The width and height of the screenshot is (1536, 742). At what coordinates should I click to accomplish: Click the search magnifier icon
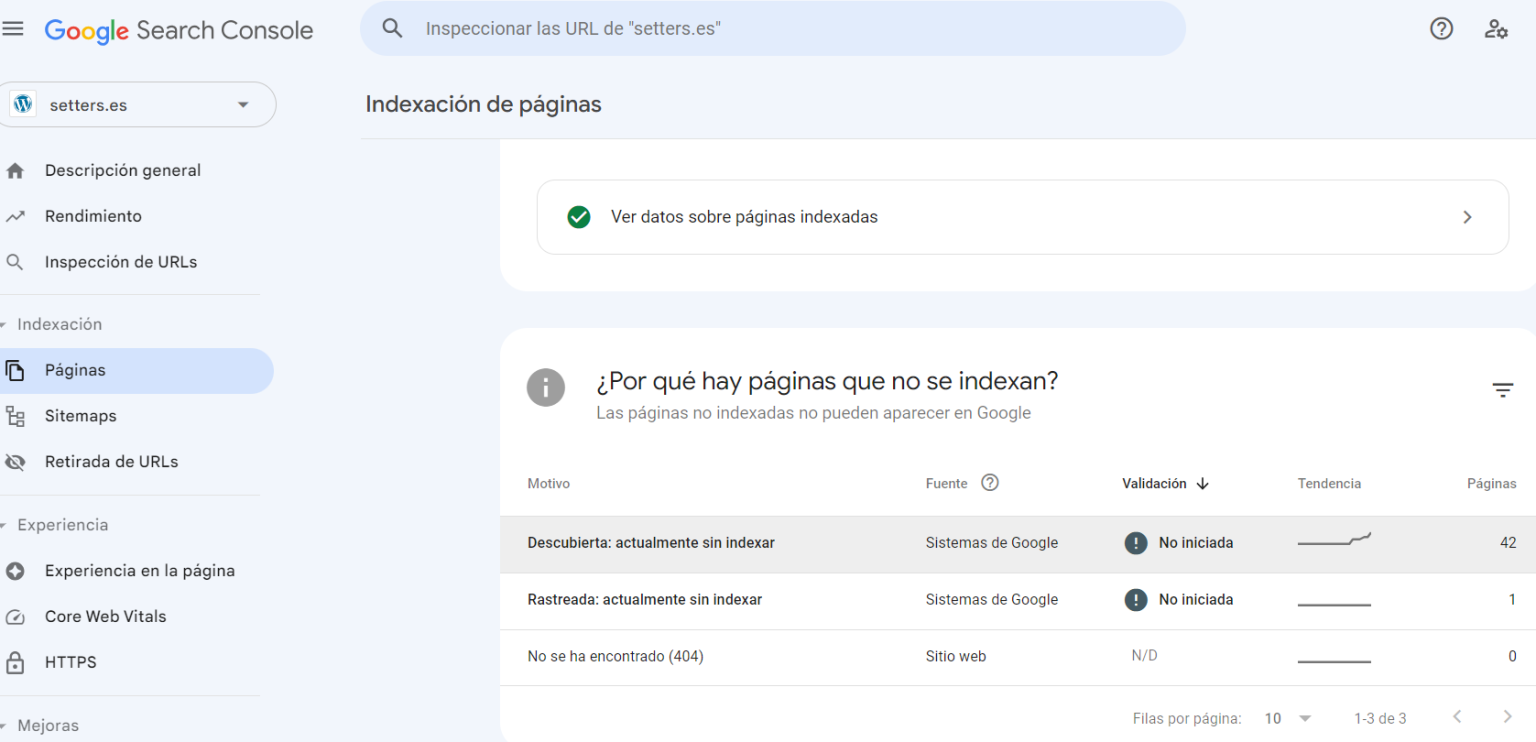coord(393,29)
